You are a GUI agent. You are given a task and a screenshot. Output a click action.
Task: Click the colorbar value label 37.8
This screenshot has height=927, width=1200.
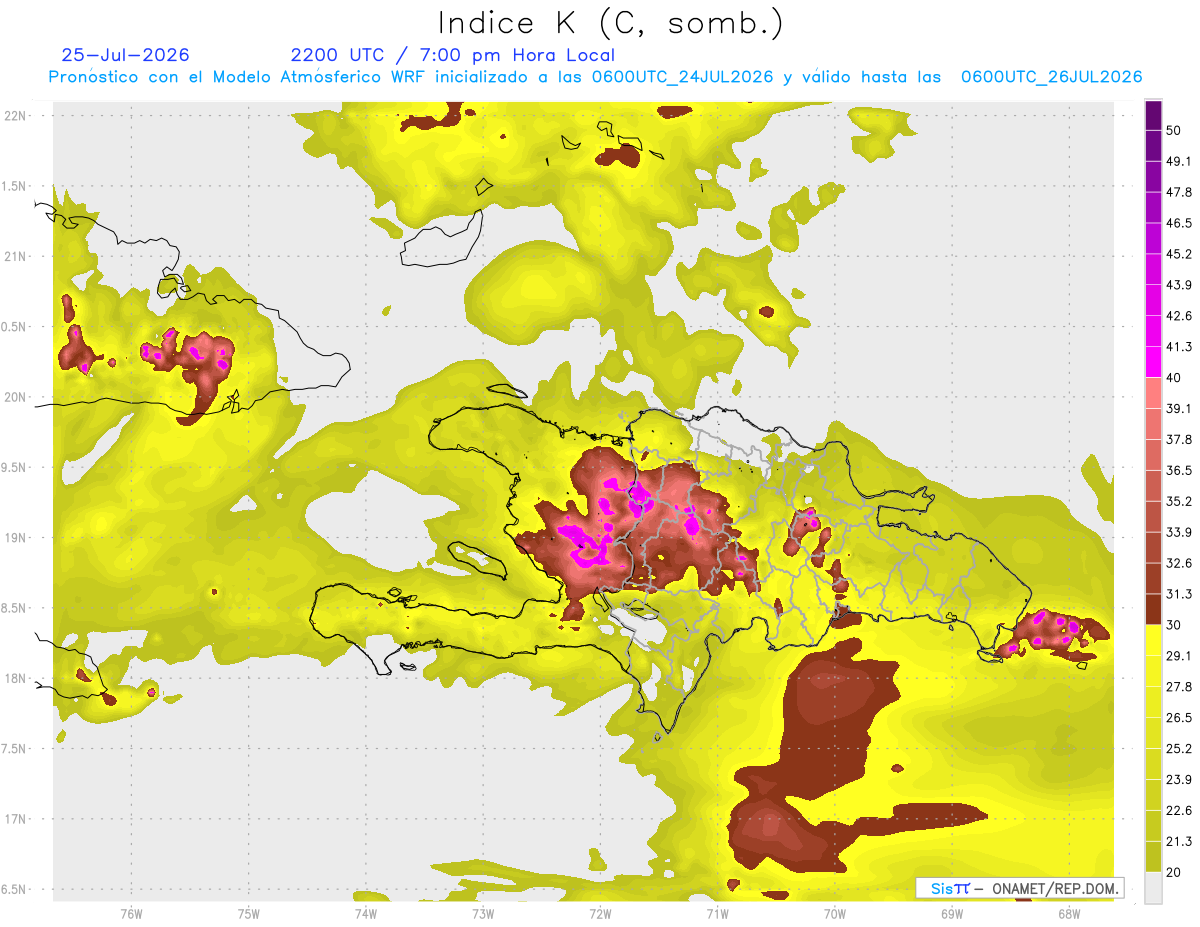coord(1179,439)
